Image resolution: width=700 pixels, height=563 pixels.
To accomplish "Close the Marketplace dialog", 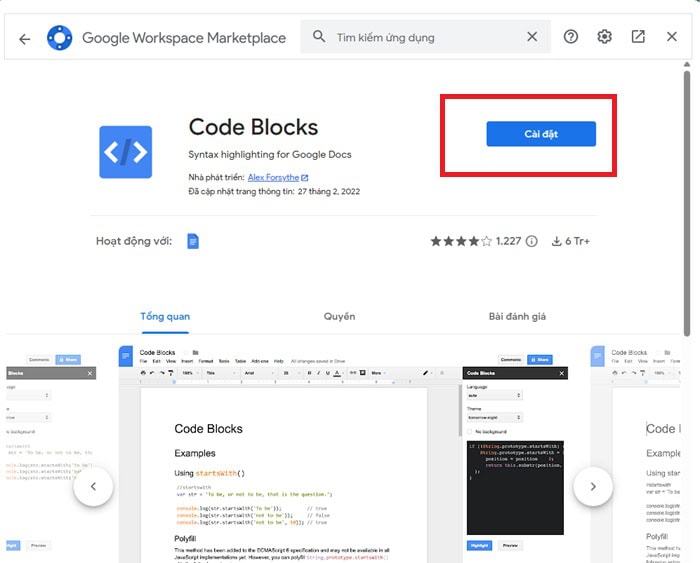I will (x=671, y=37).
